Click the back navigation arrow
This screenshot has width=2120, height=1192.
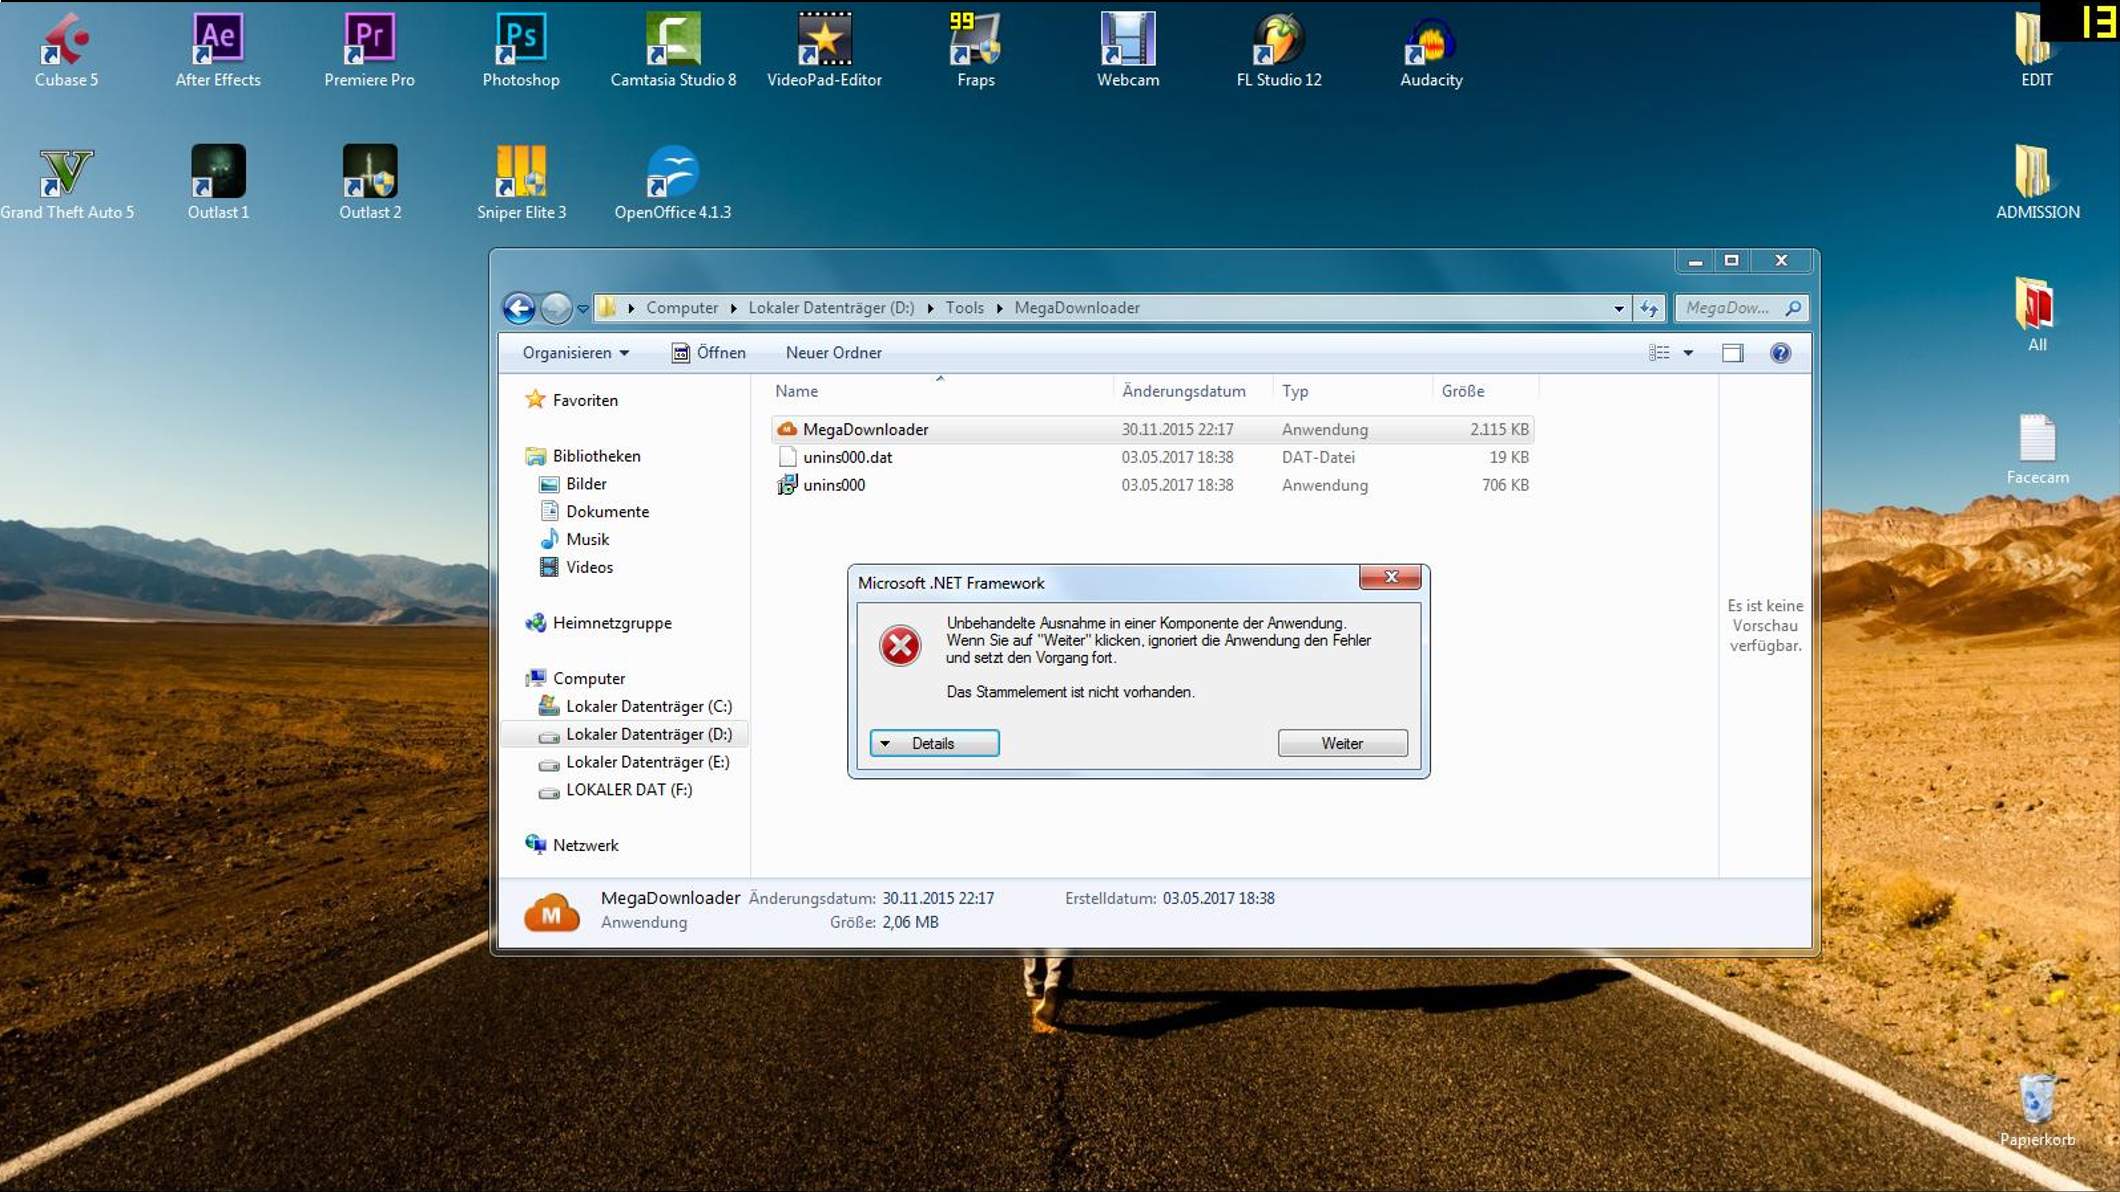point(519,308)
